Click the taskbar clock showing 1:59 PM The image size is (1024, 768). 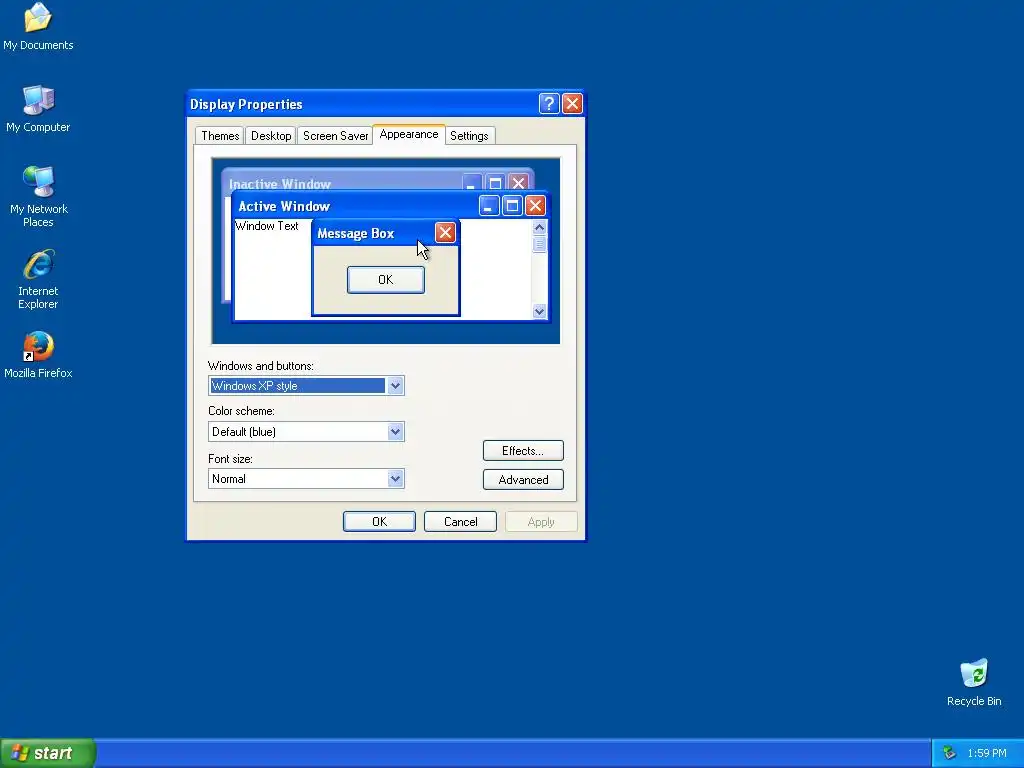(987, 753)
